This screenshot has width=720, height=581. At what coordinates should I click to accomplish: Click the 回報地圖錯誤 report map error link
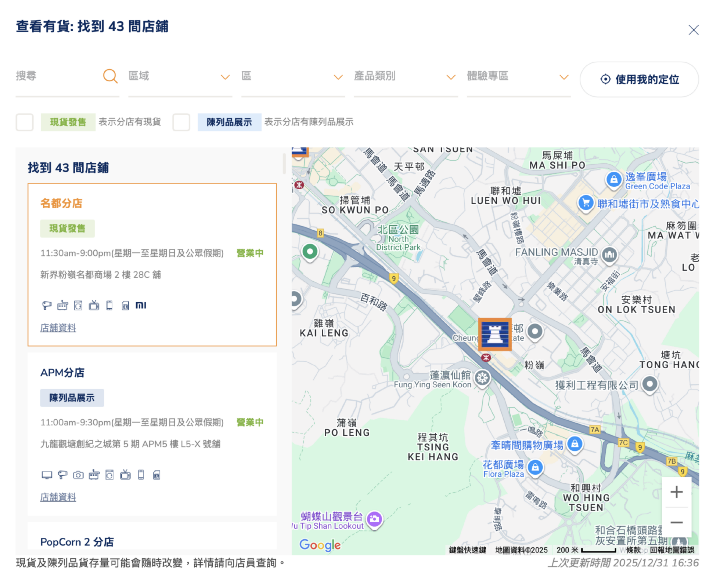671,550
